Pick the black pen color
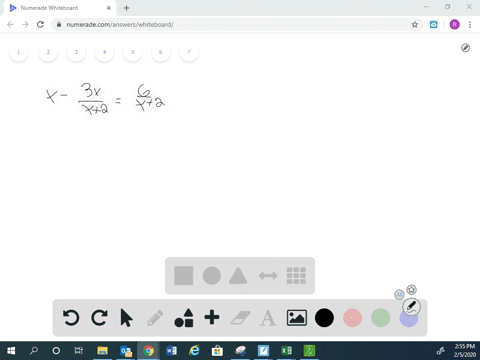The width and height of the screenshot is (480, 360). click(x=324, y=318)
